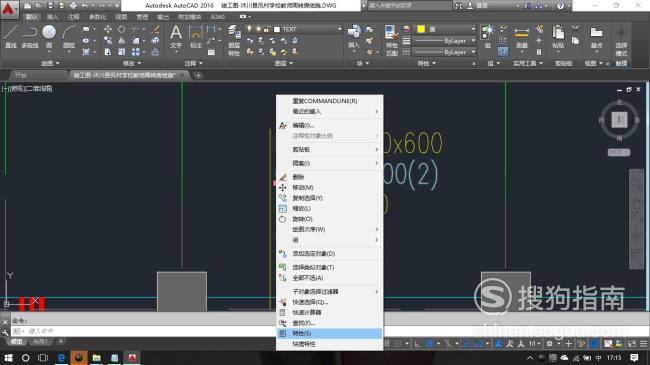650x365 pixels.
Task: Click the Paste (粘贴) icon
Action: 558,36
